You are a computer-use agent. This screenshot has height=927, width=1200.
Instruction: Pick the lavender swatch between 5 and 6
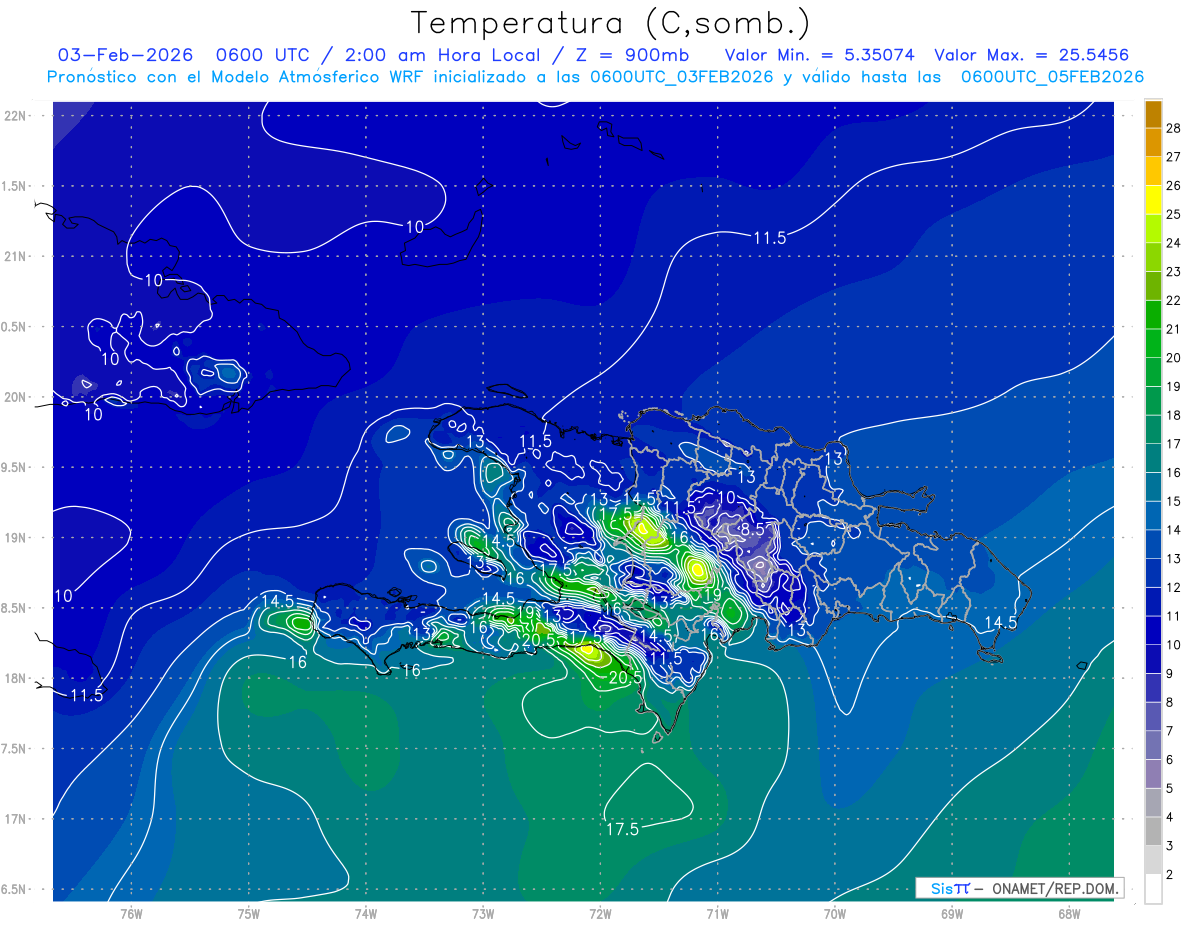tap(1153, 774)
